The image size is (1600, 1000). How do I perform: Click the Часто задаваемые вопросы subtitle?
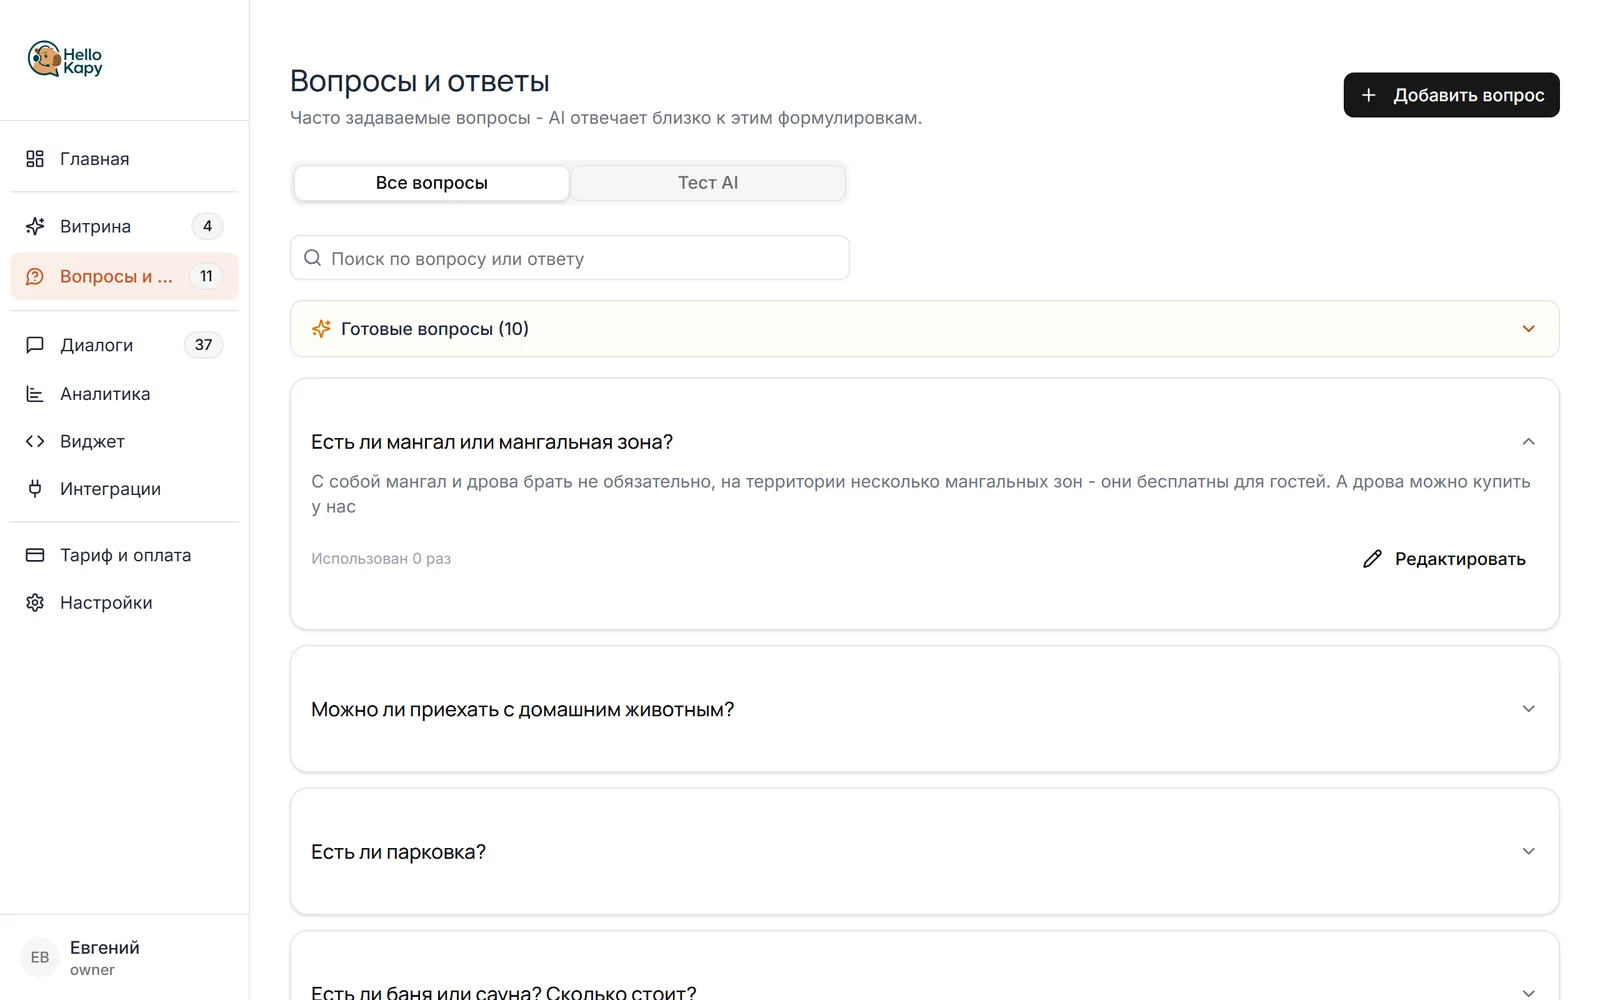coord(606,118)
